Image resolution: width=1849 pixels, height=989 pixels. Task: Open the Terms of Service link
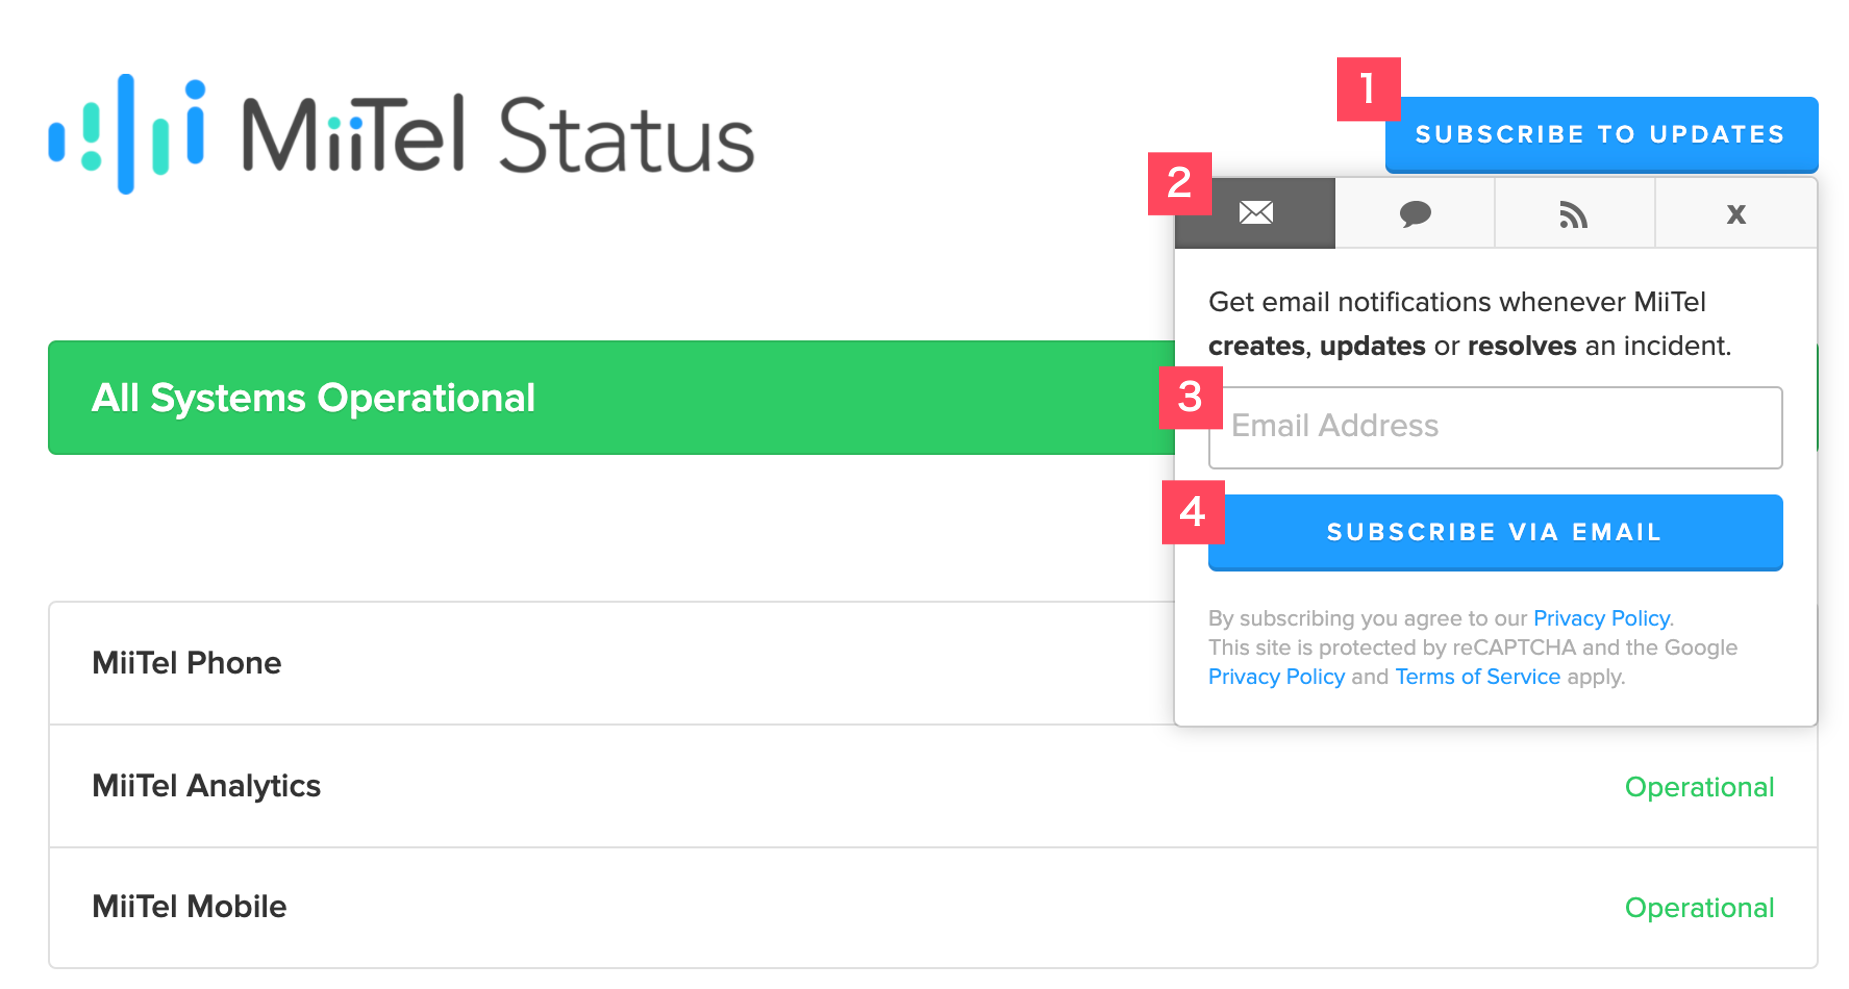coord(1477,677)
